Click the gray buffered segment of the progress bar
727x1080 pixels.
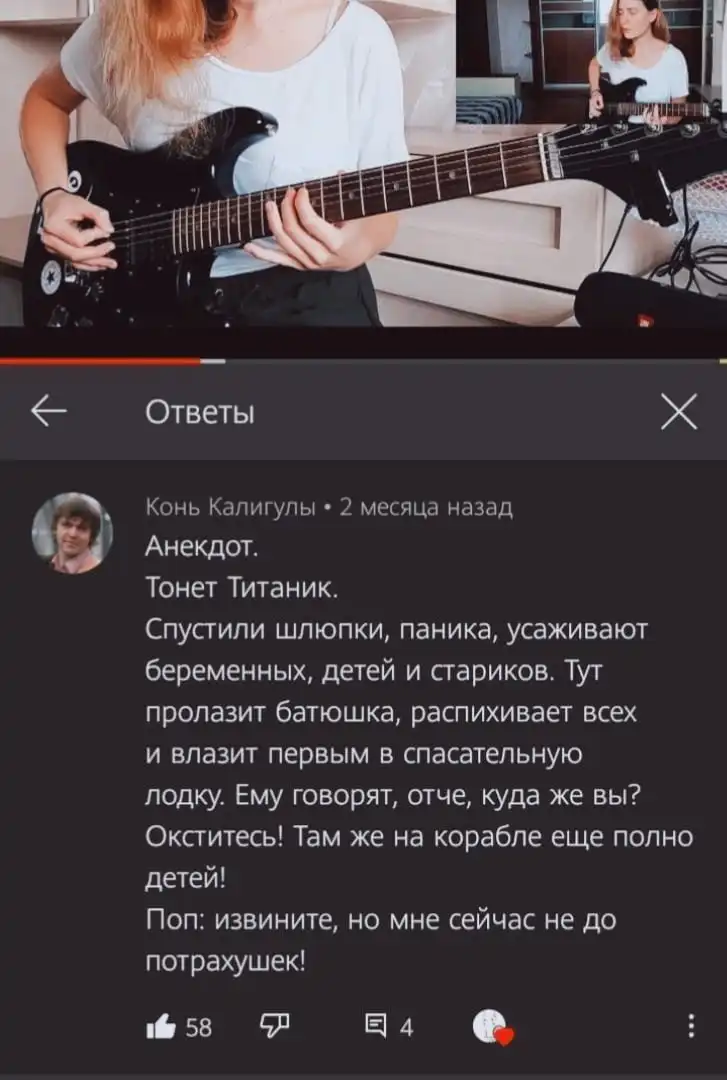[x=213, y=360]
